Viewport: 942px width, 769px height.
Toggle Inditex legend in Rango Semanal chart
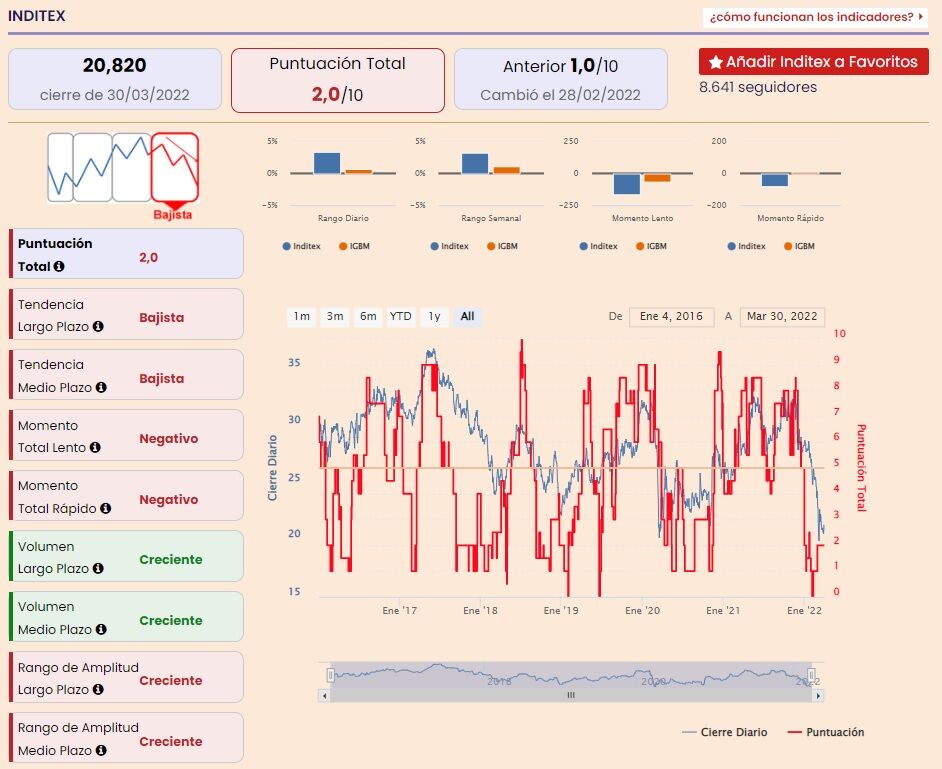(x=449, y=246)
